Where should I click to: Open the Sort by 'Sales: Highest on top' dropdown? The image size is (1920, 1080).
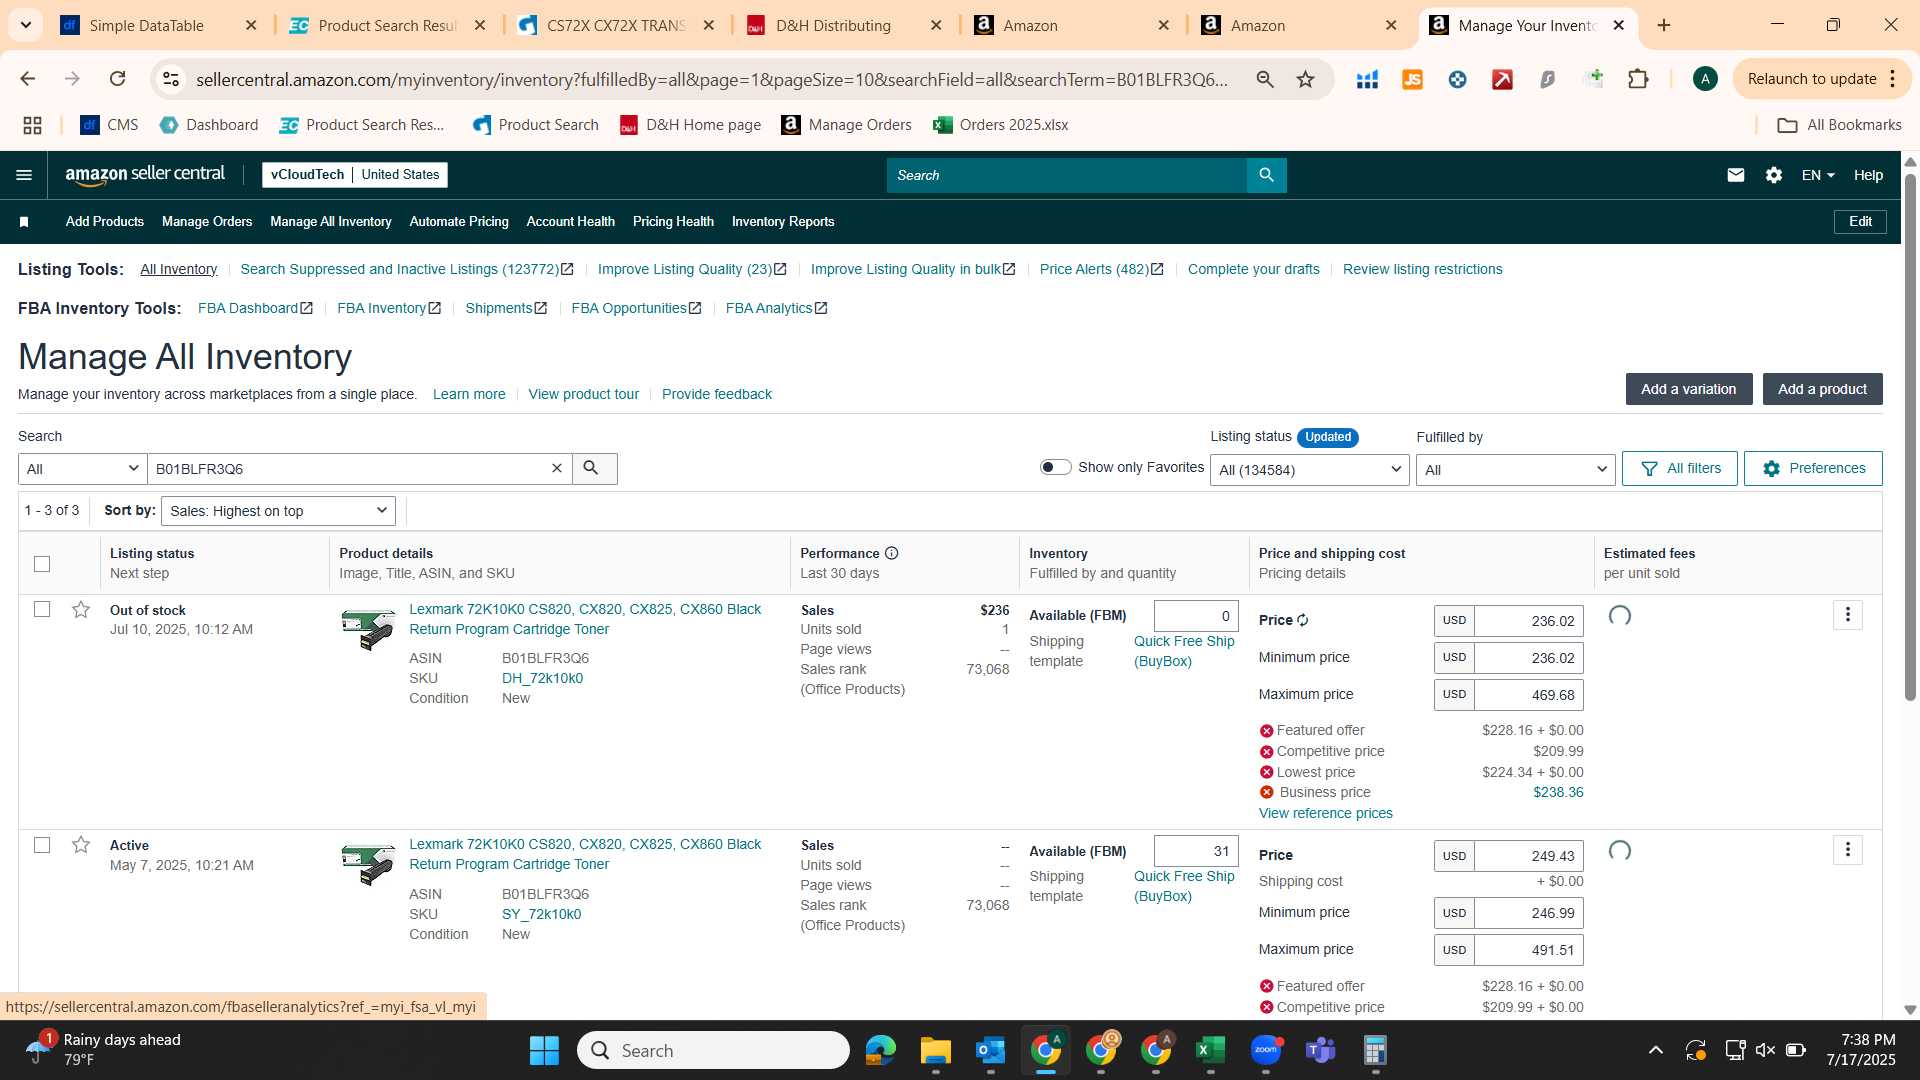click(278, 511)
